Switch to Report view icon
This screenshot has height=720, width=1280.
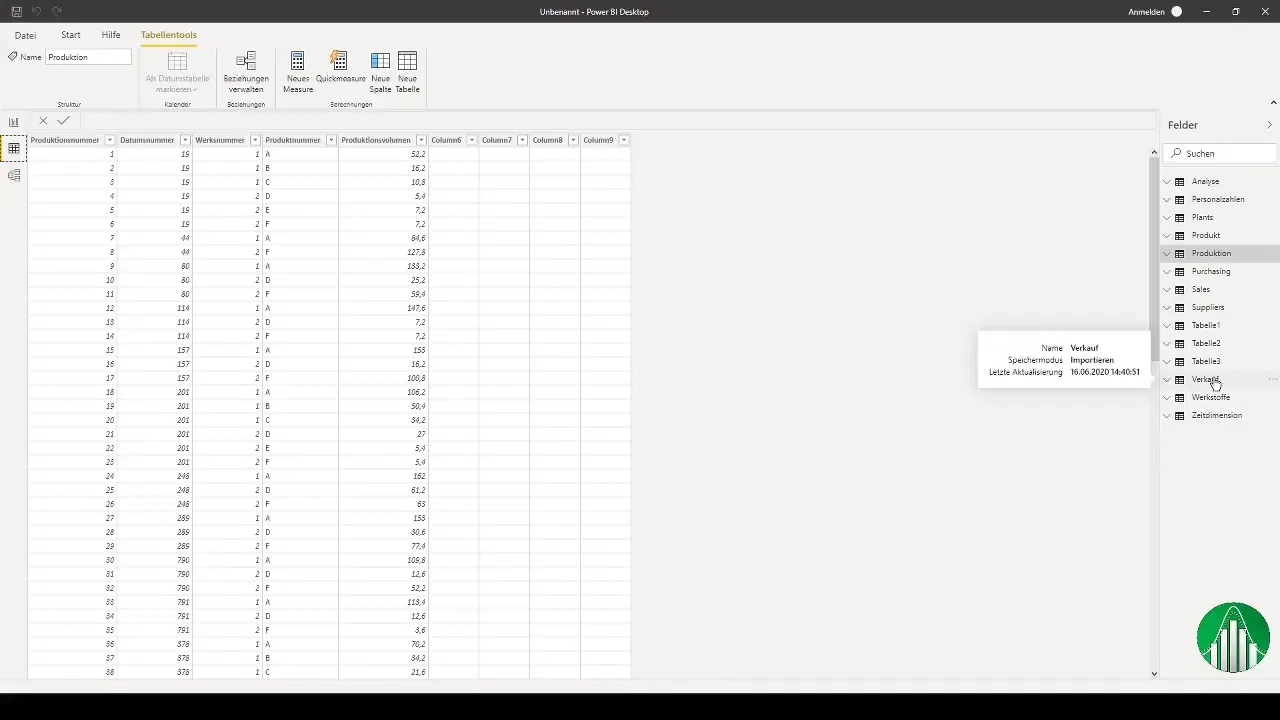click(x=14, y=122)
